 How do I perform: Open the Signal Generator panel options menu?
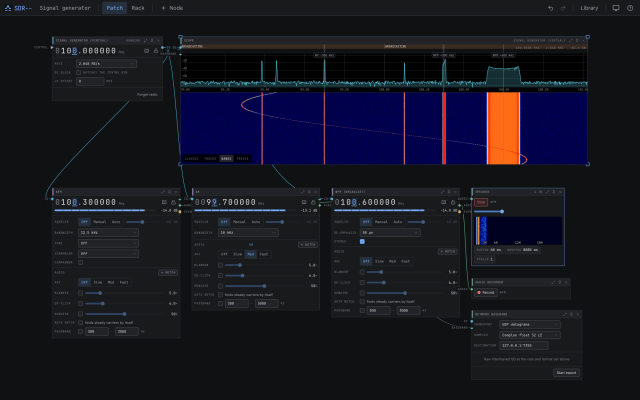152,40
